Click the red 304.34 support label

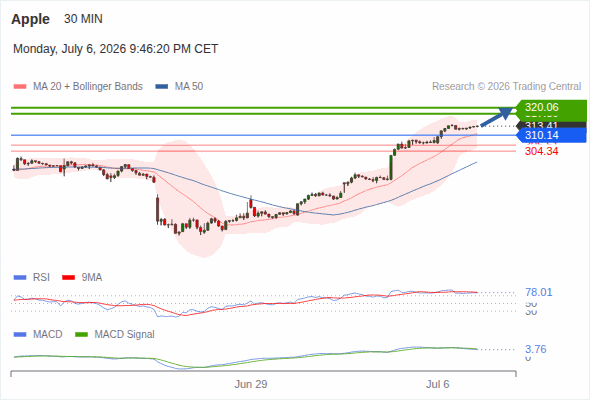coord(541,151)
